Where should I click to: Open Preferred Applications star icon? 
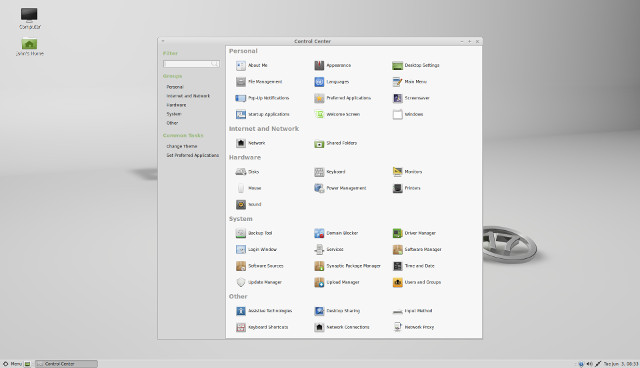[319, 98]
